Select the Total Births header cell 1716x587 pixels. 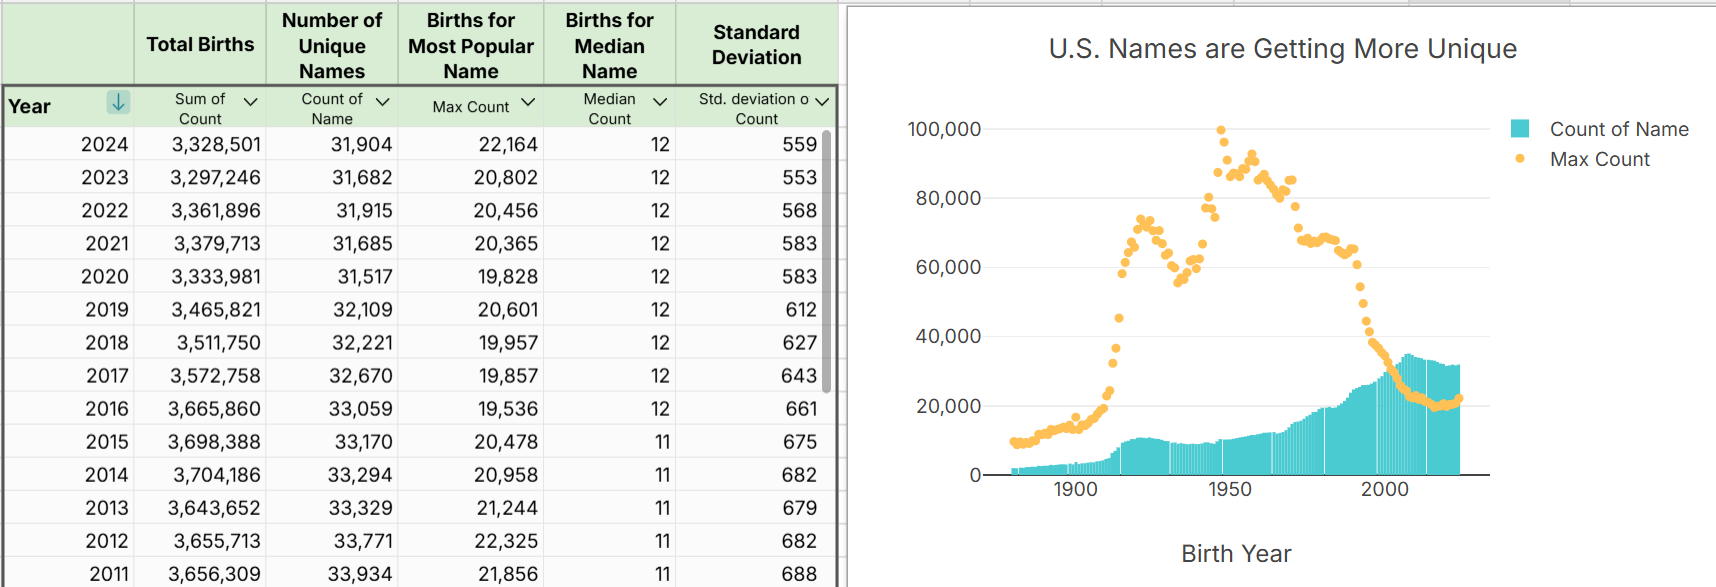click(x=200, y=44)
